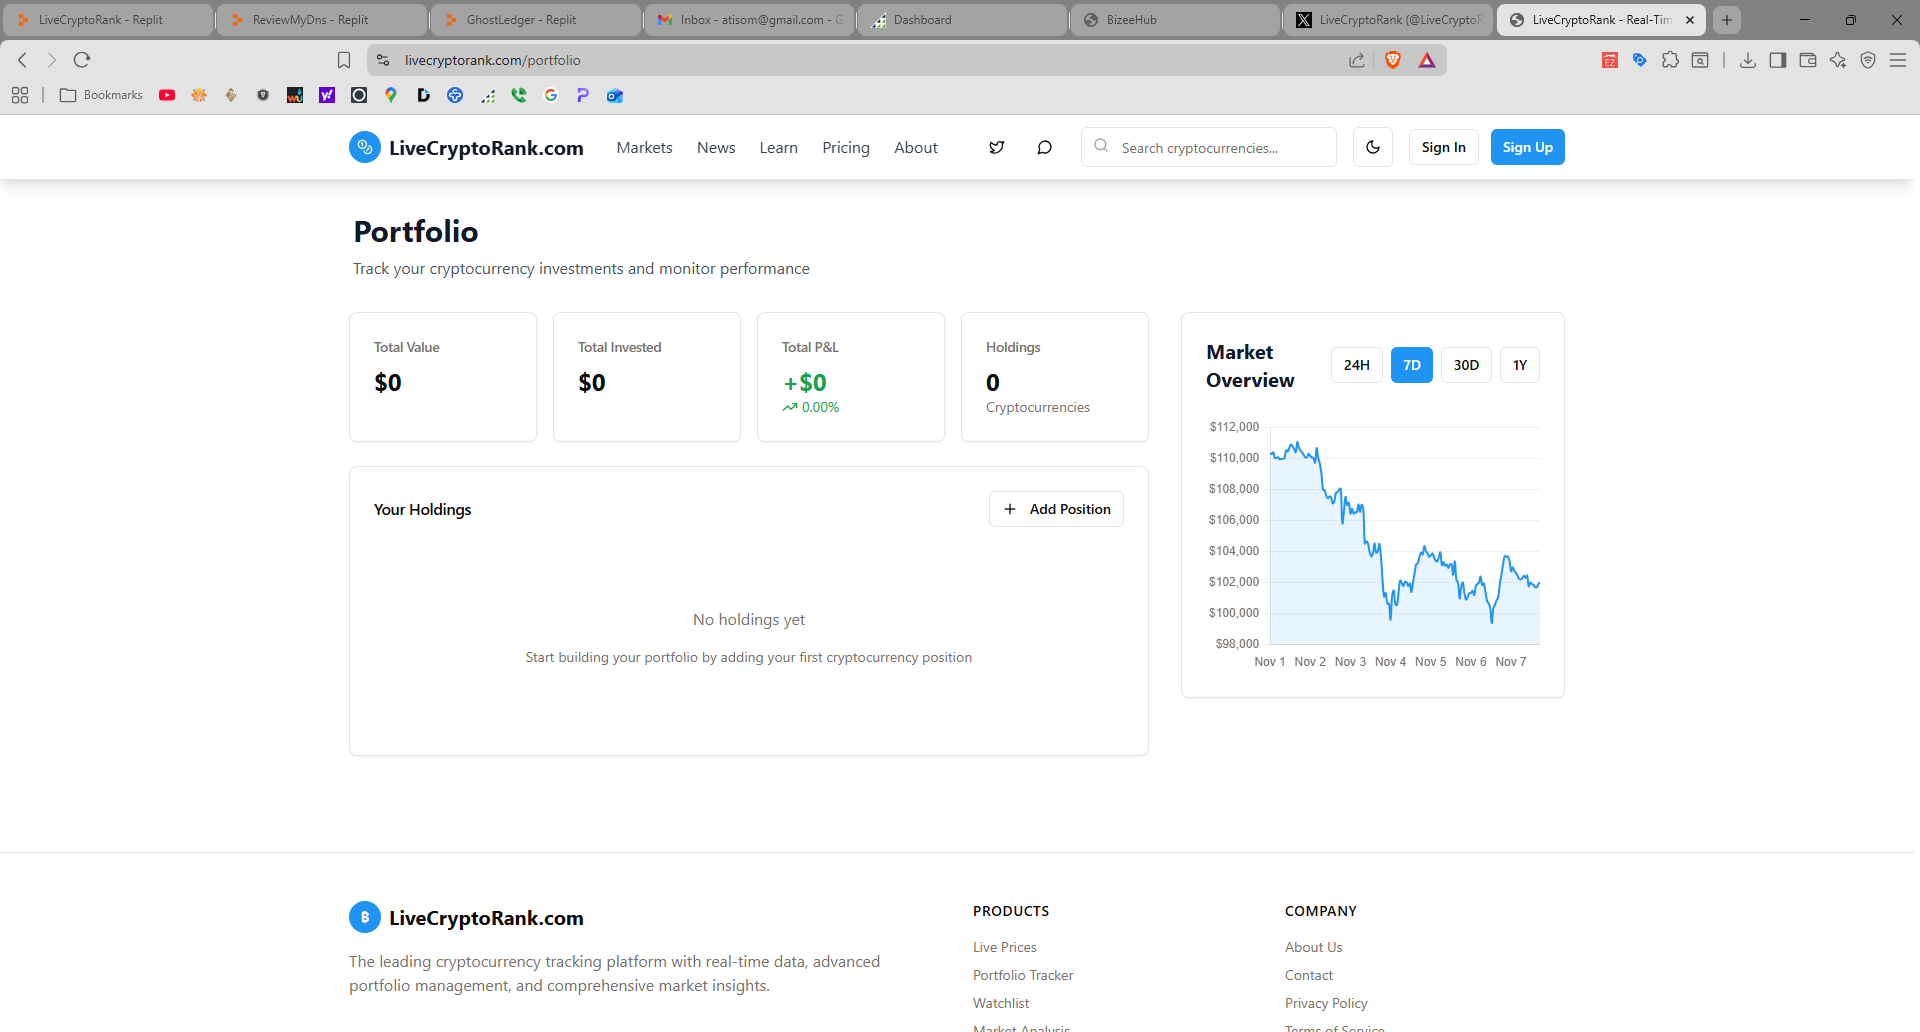Open the Leo AI sparkle icon
Image resolution: width=1920 pixels, height=1032 pixels.
(x=1838, y=60)
